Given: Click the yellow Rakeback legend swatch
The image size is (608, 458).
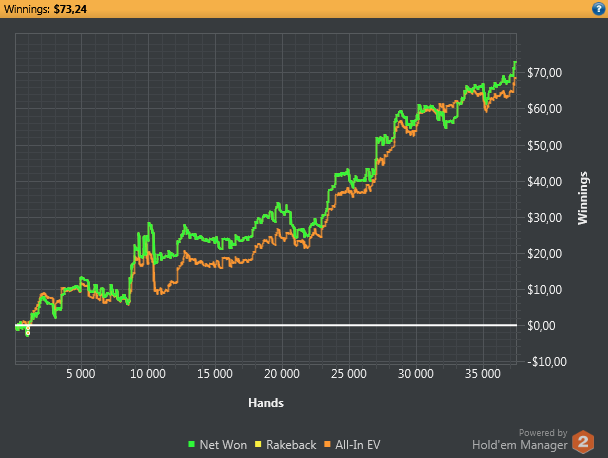Looking at the screenshot, I should point(258,444).
